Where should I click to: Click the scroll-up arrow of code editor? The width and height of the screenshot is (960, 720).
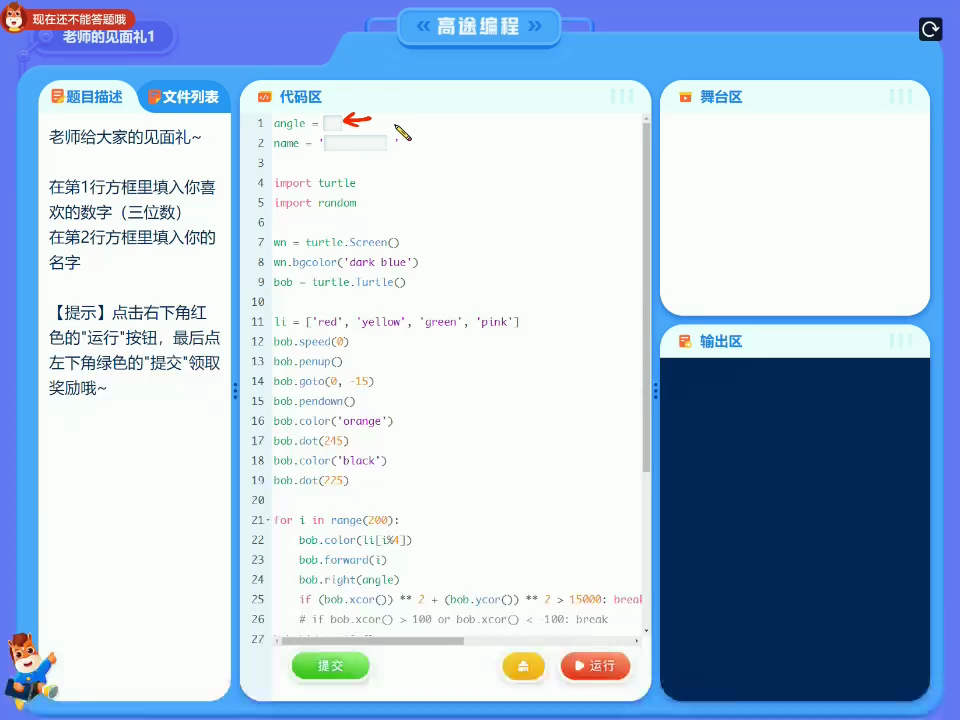click(x=646, y=118)
